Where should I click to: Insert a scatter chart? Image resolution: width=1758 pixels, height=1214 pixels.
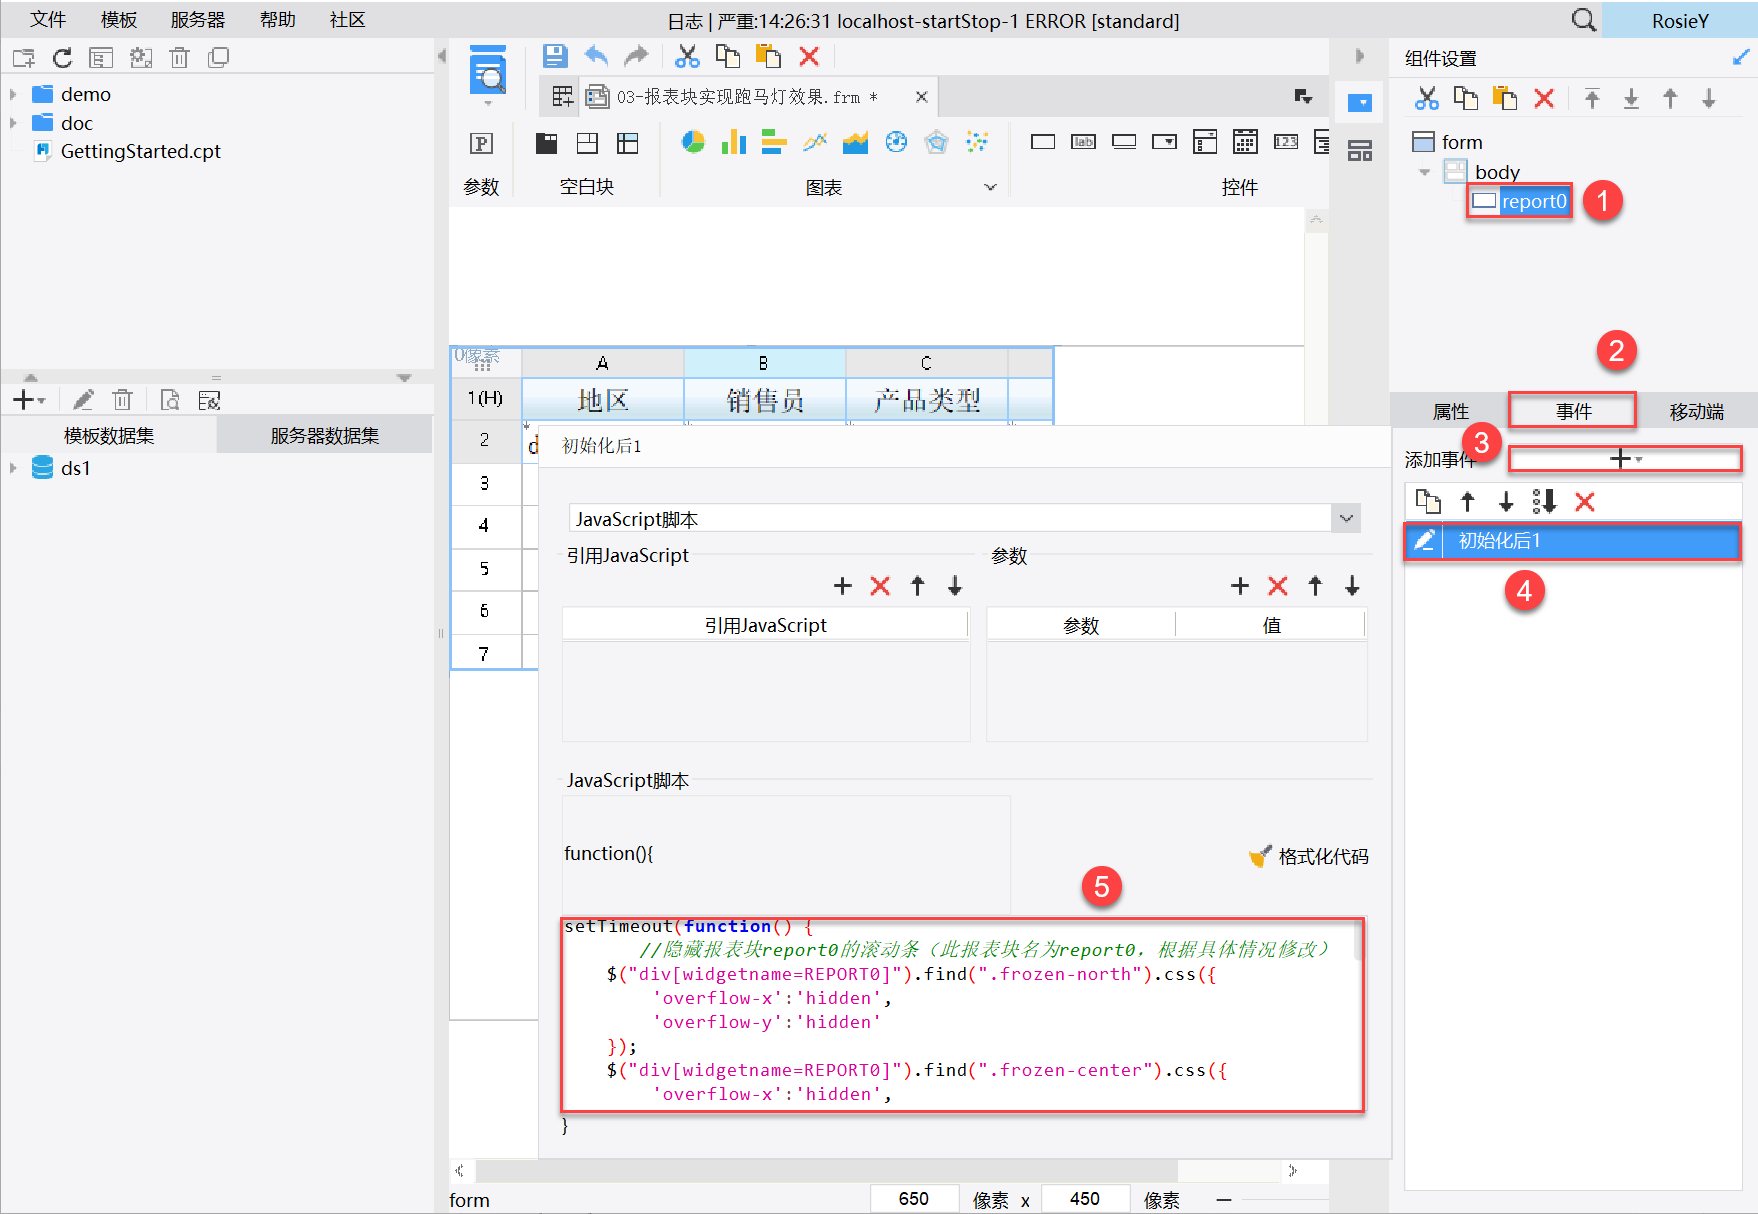pos(977,142)
